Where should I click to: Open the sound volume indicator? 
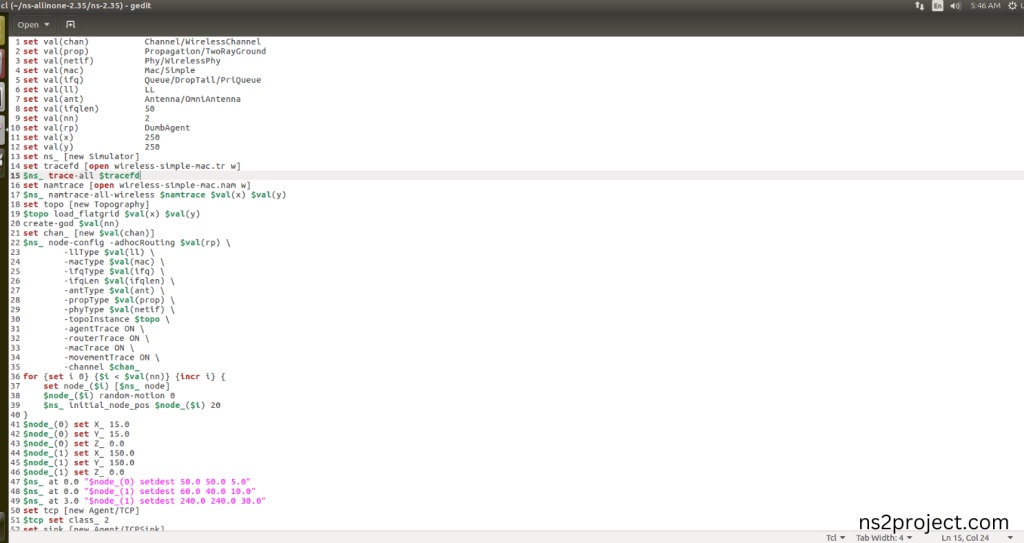(955, 6)
